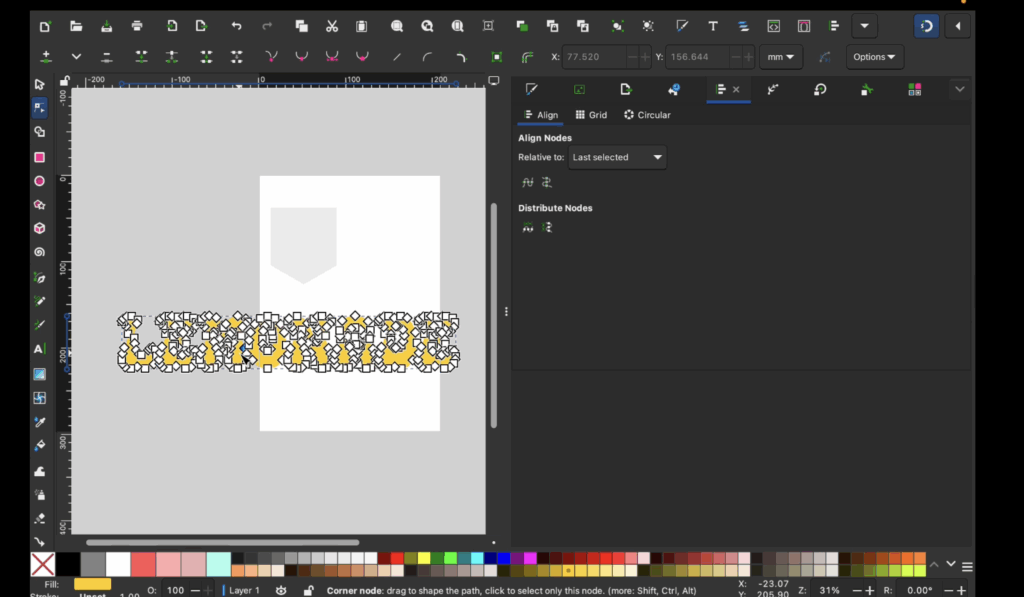Activate the Node editing tool
1024x597 pixels.
39,108
